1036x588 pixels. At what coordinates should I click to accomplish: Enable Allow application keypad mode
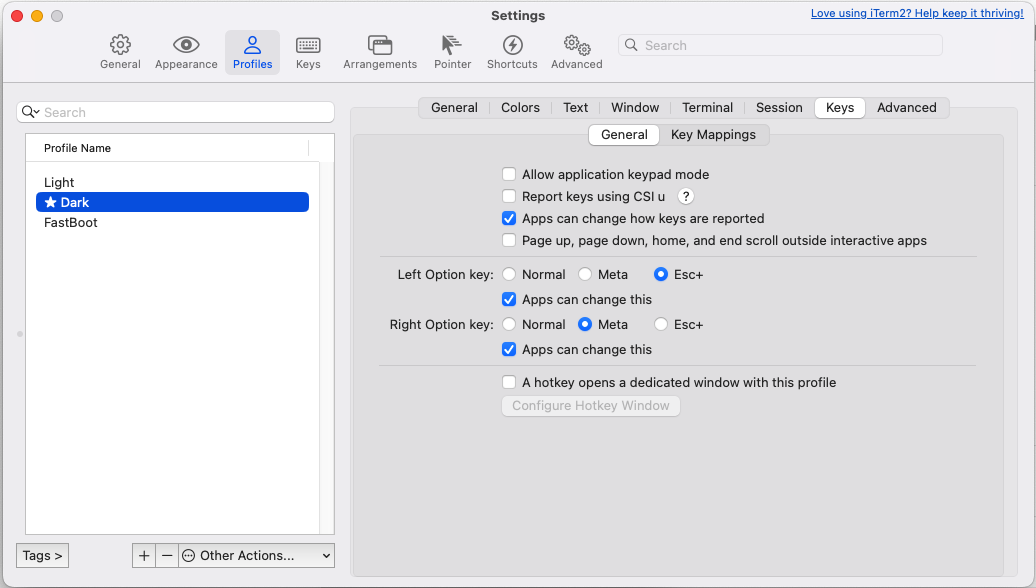(x=509, y=175)
